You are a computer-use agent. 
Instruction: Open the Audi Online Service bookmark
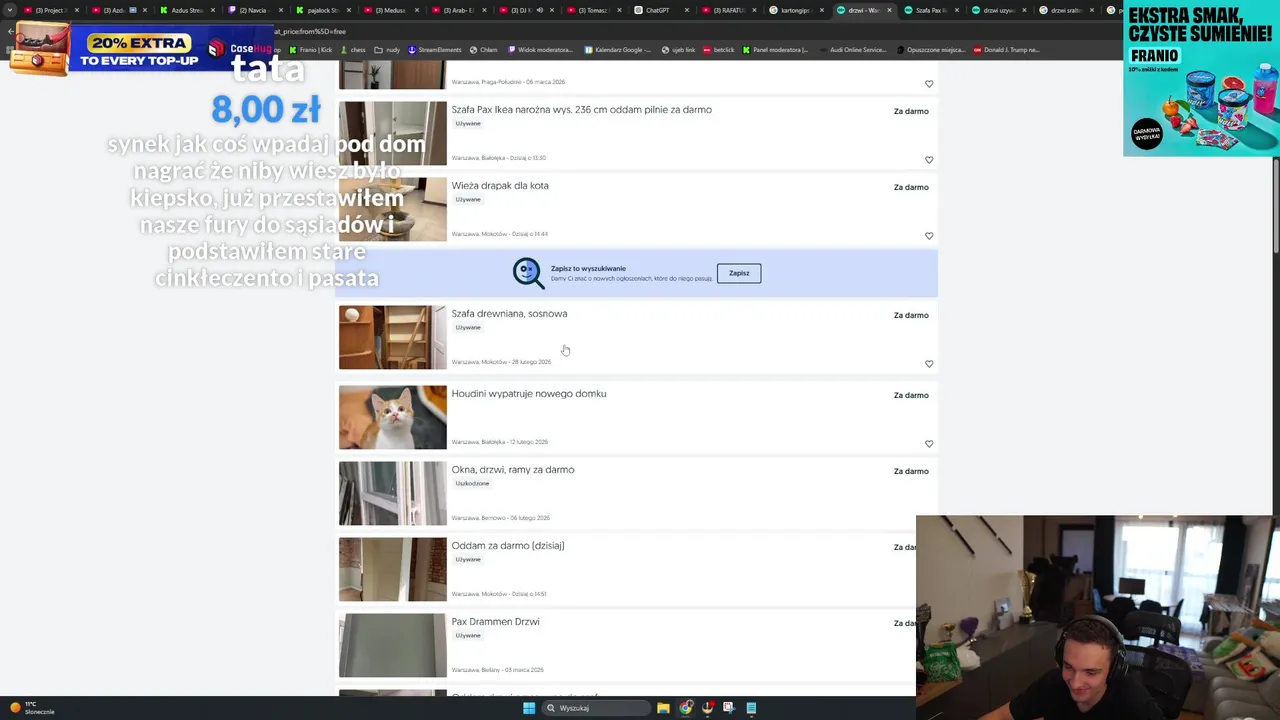pos(853,50)
